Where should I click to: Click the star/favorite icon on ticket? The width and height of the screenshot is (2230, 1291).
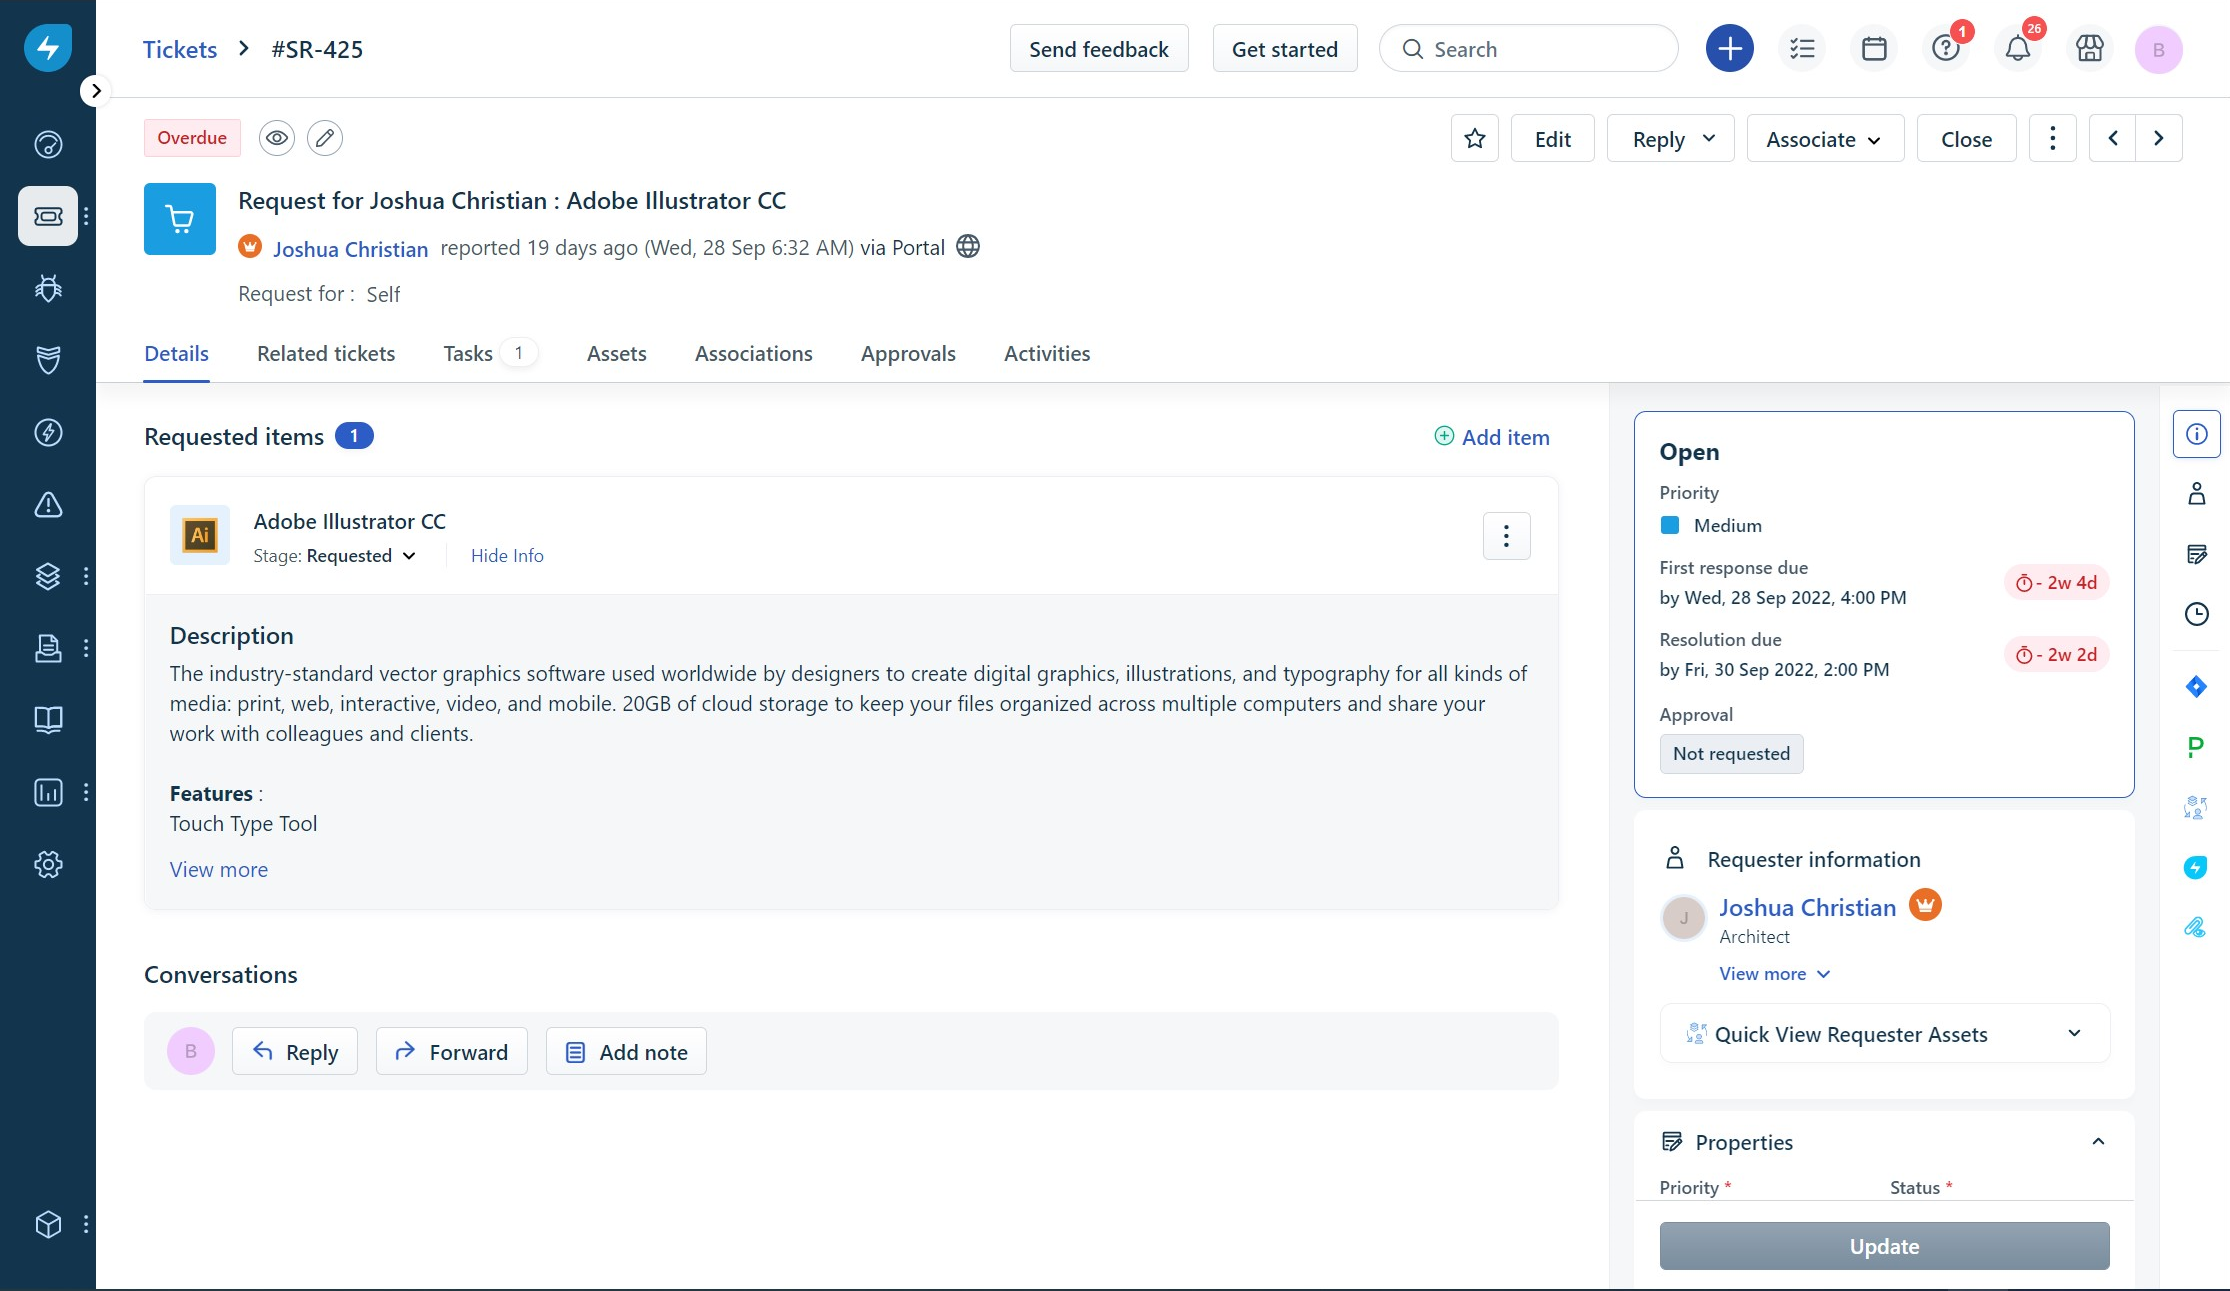click(x=1474, y=137)
